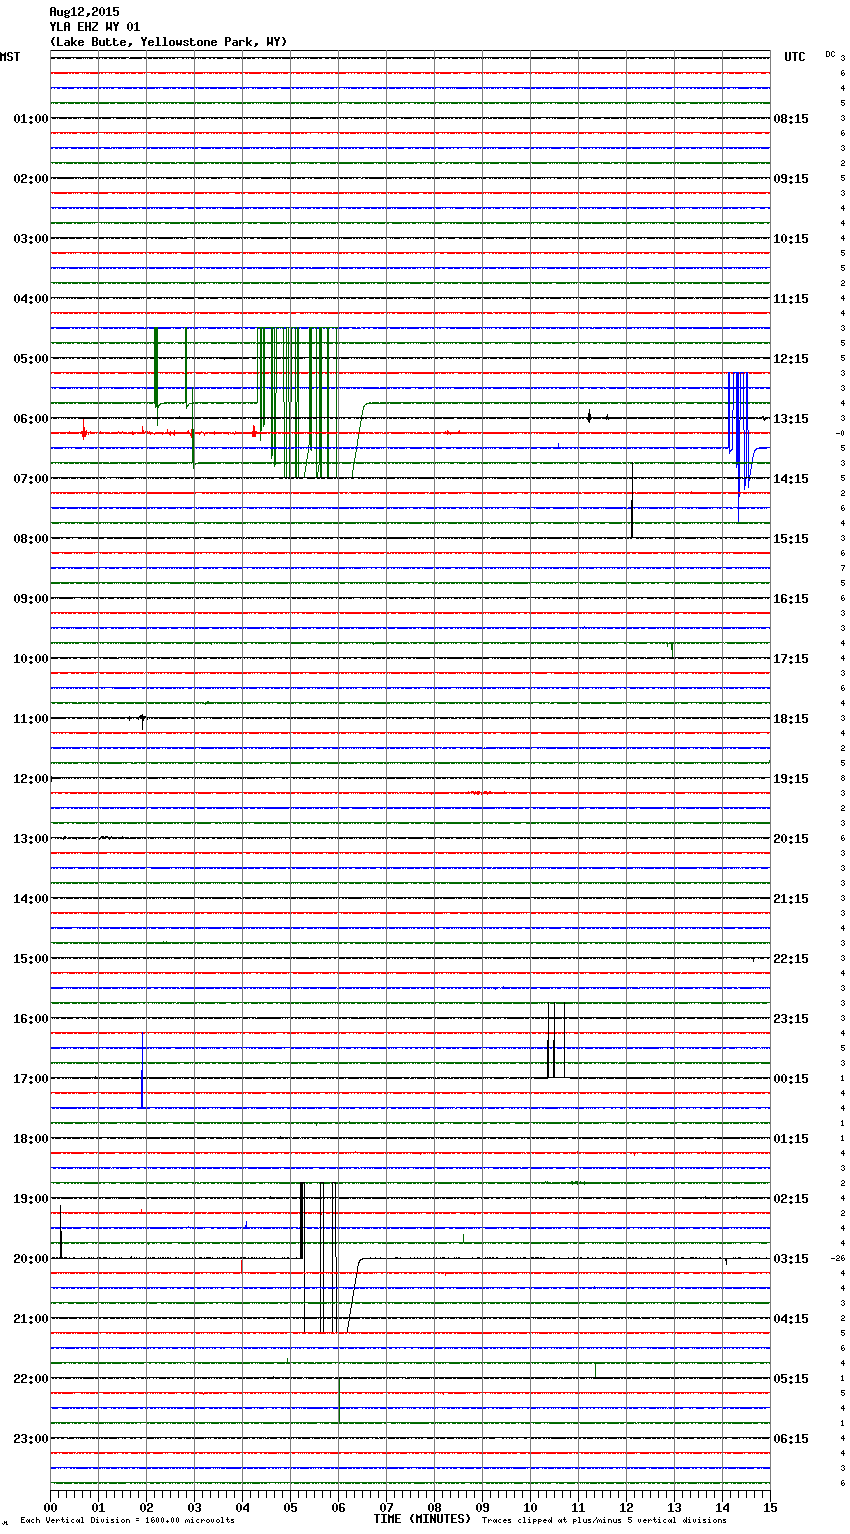Click the MST column header
Image resolution: width=850 pixels, height=1534 pixels.
tap(10, 57)
